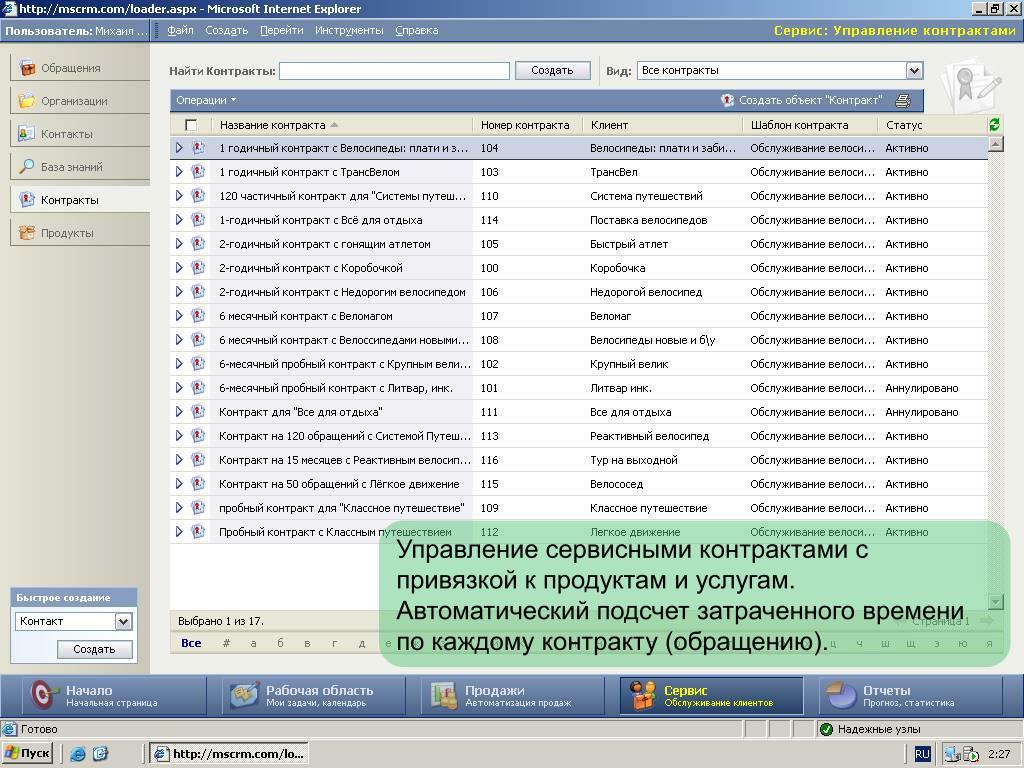Open the Вид view dropdown
Screen dimensions: 1024x768
pyautogui.click(x=914, y=70)
